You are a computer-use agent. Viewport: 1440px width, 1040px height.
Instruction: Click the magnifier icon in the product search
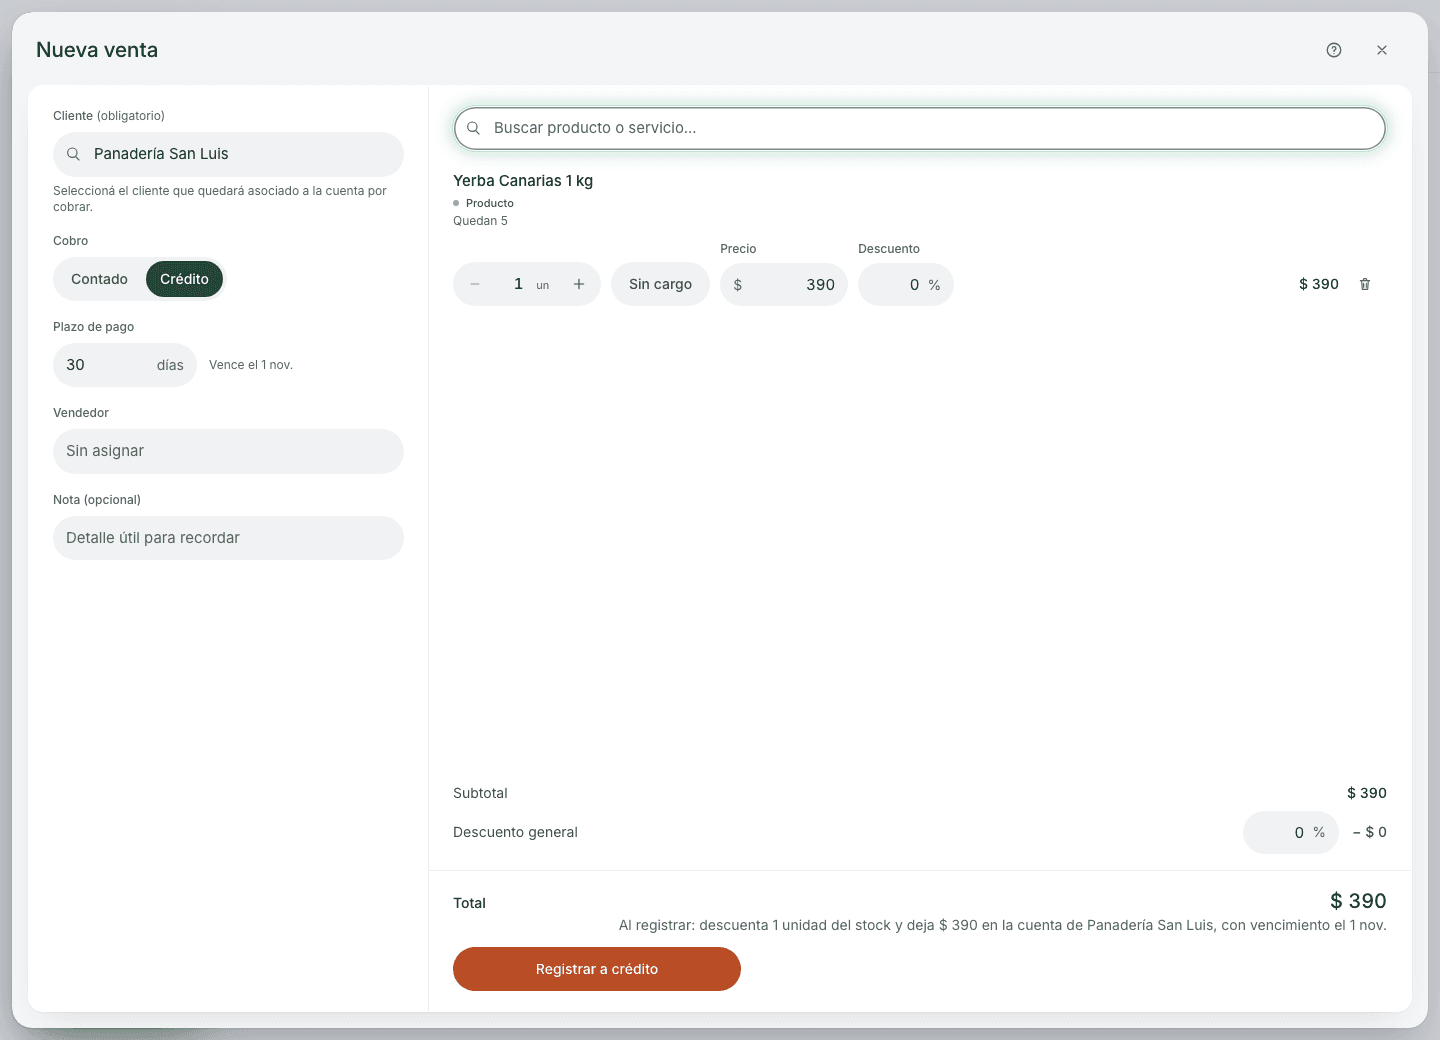click(x=474, y=128)
